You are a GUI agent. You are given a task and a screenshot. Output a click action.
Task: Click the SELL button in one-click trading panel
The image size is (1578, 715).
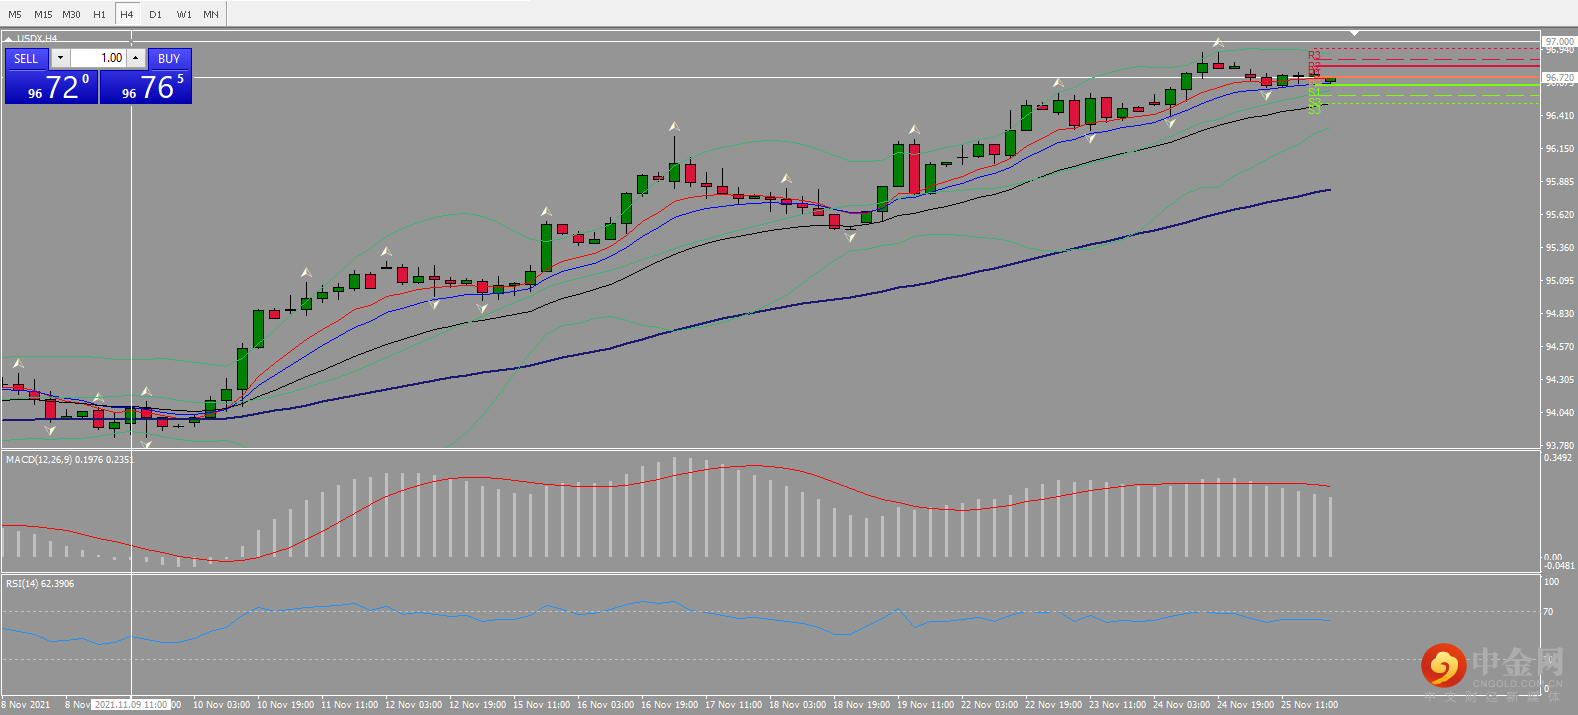click(26, 58)
